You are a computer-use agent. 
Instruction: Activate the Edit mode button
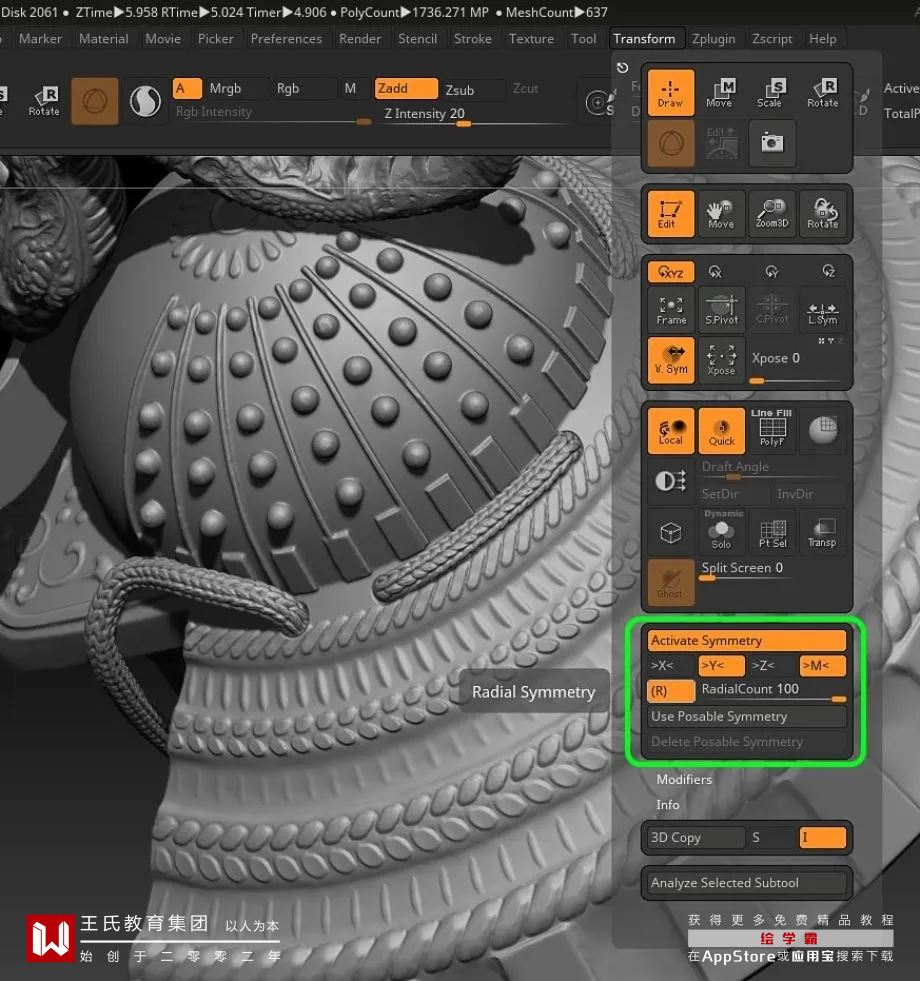coord(670,214)
